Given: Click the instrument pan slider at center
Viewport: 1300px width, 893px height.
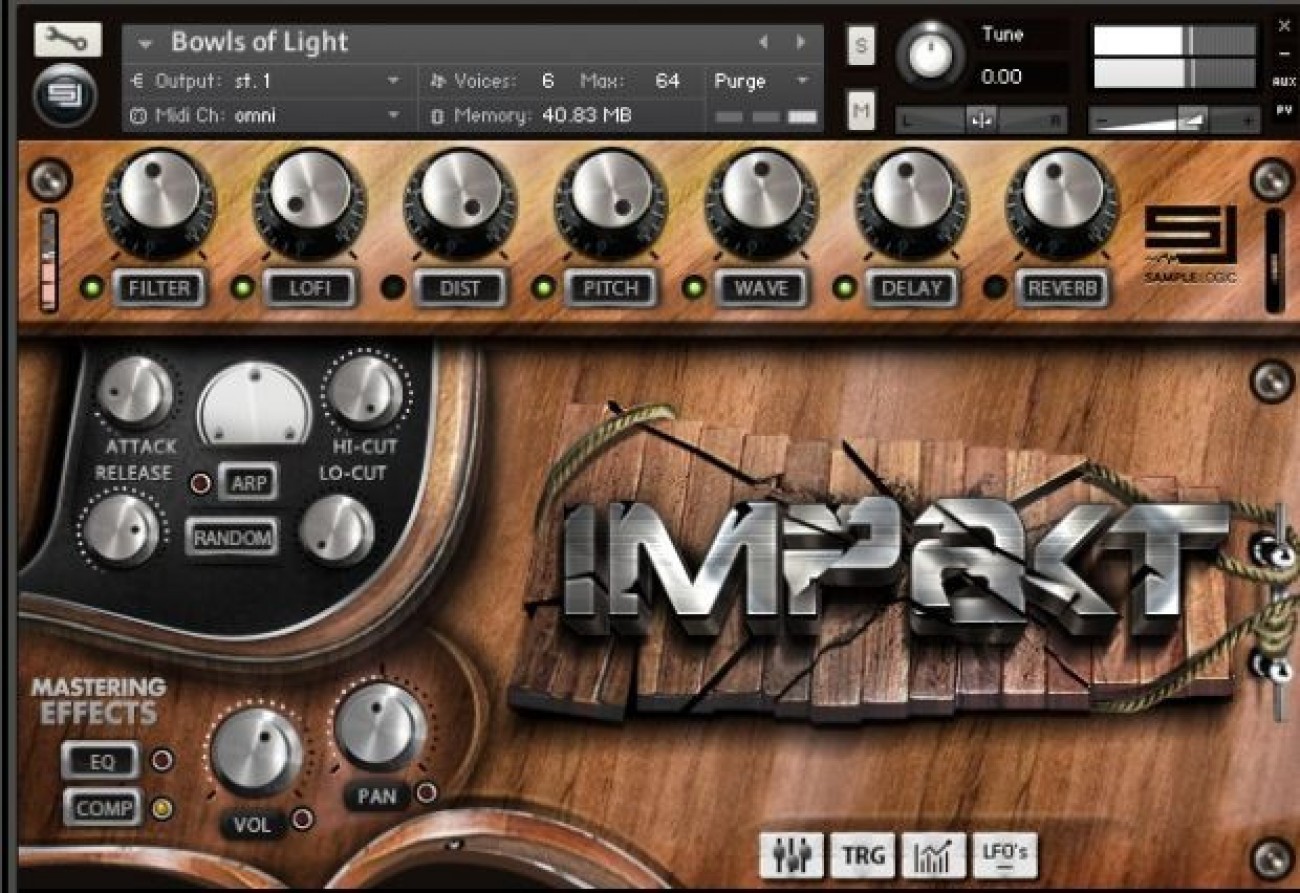Looking at the screenshot, I should tap(980, 120).
